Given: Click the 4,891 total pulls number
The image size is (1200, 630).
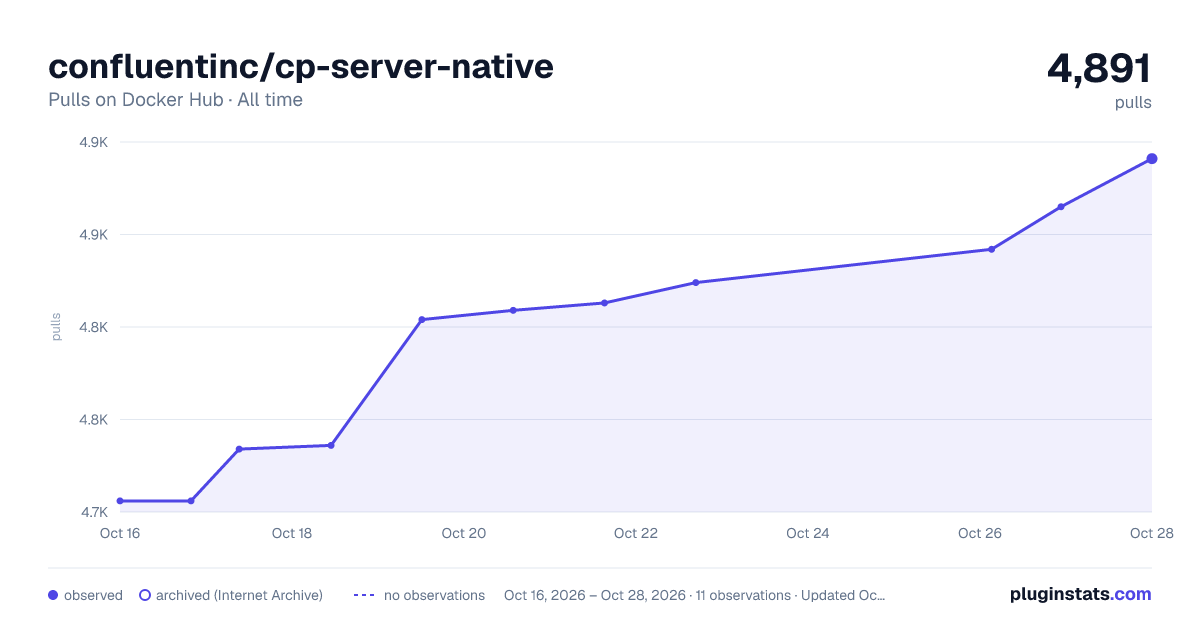Looking at the screenshot, I should coord(1099,69).
